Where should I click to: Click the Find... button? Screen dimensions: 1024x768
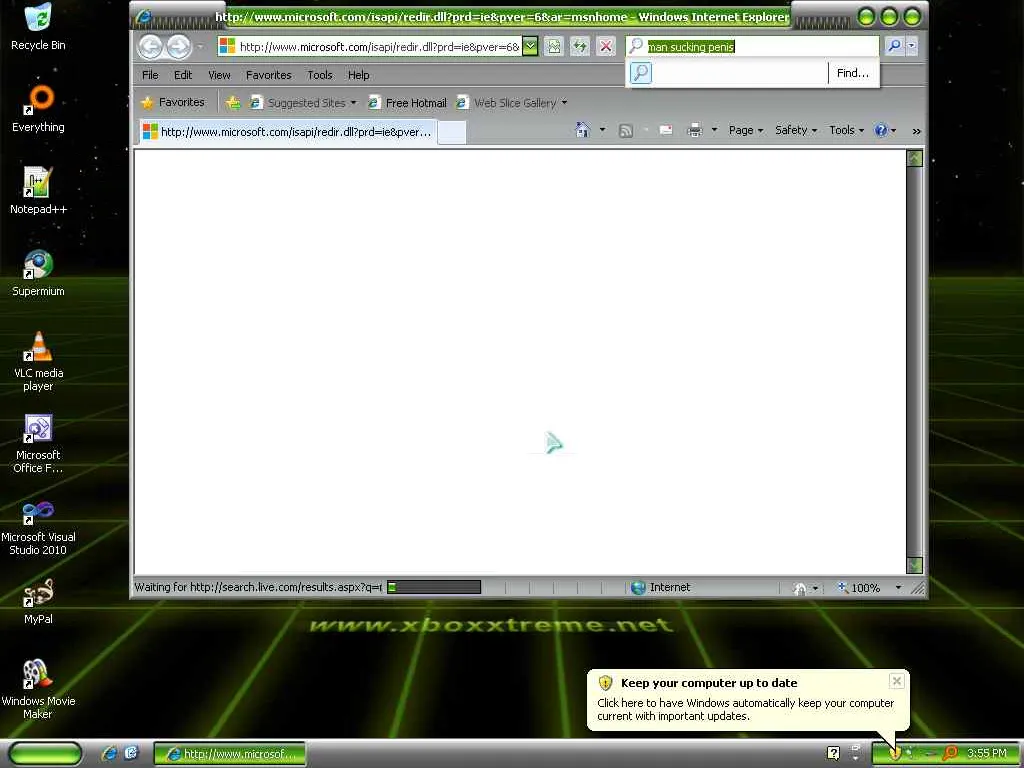click(x=853, y=73)
